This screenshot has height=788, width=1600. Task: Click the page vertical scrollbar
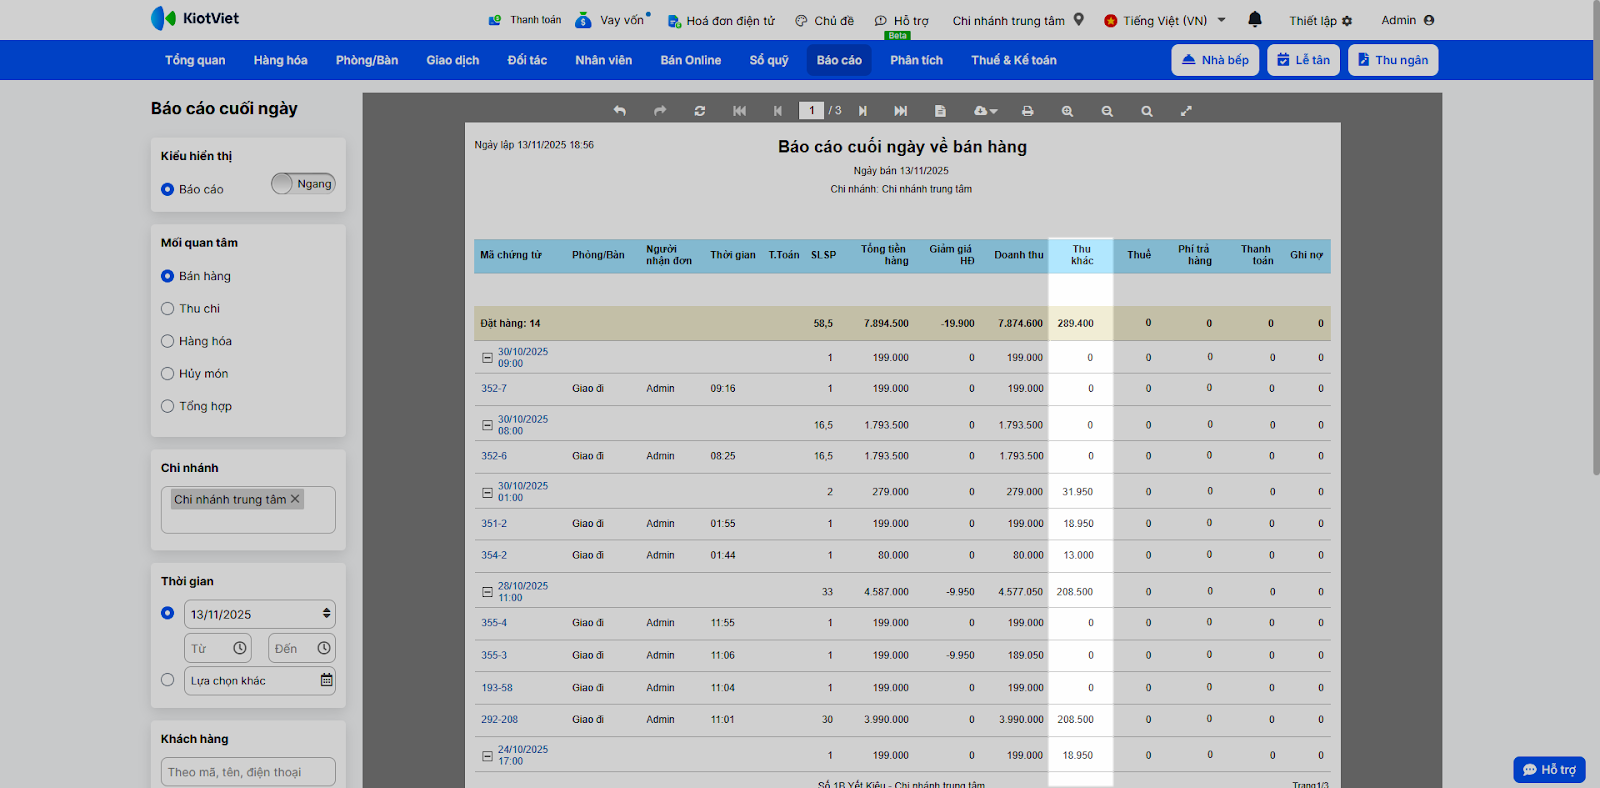(1592, 300)
